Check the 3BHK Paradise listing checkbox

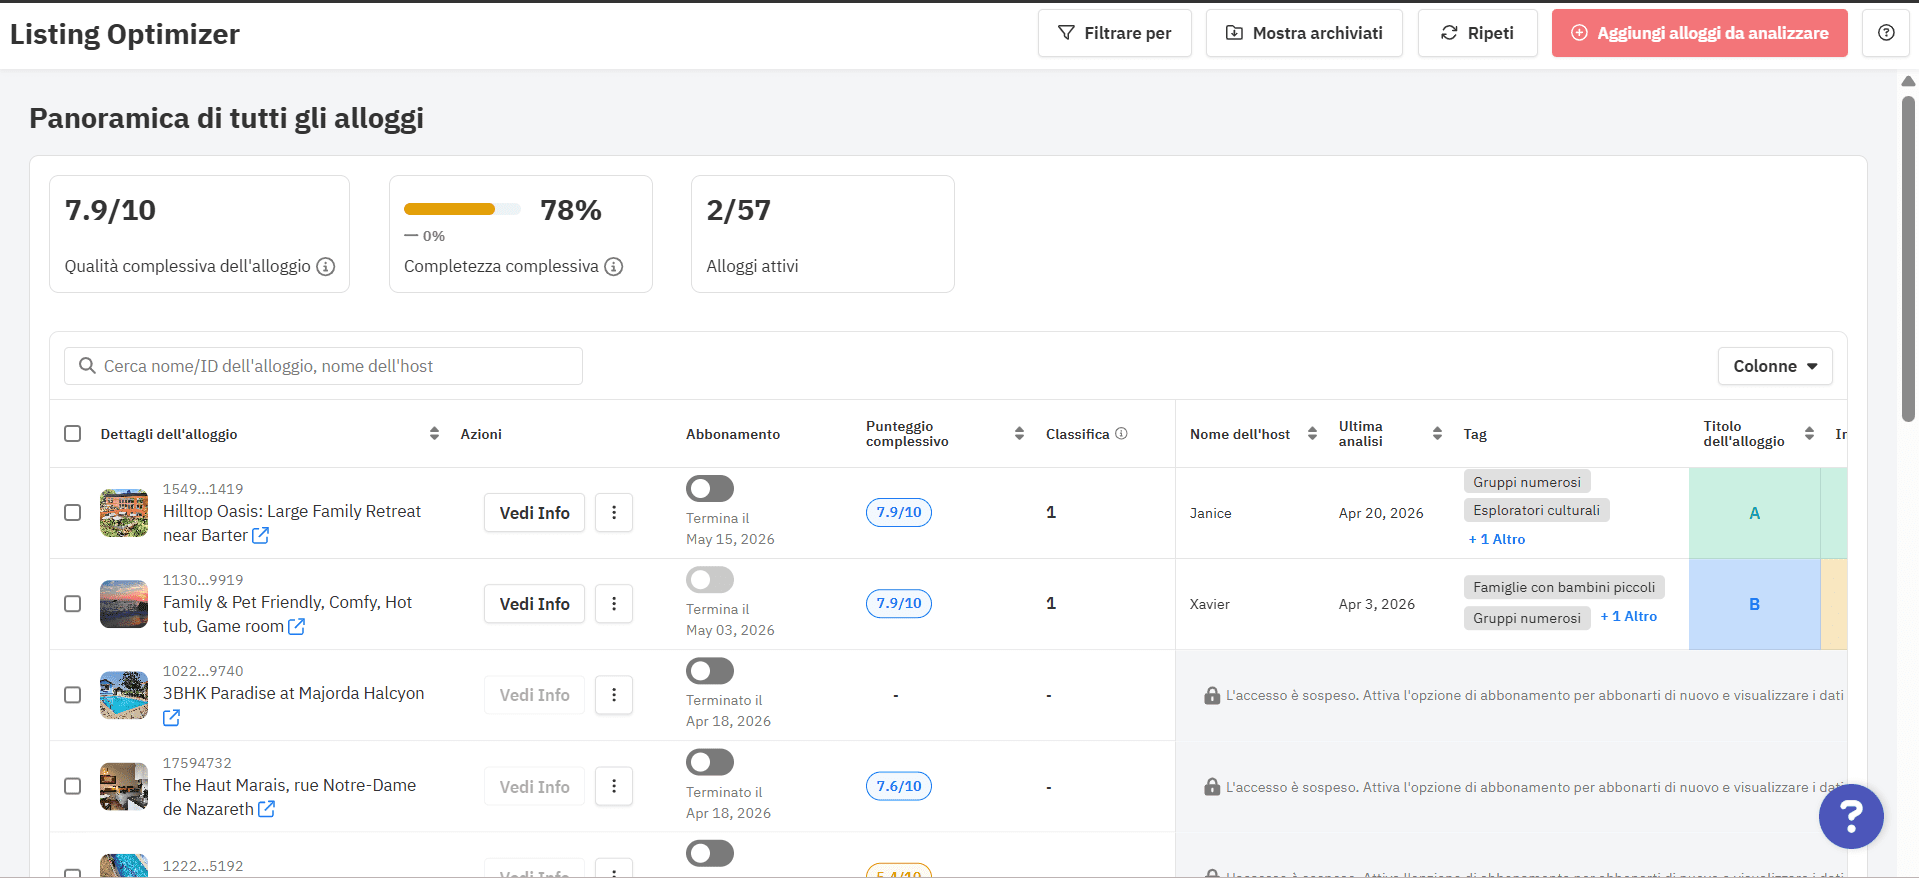pos(72,694)
